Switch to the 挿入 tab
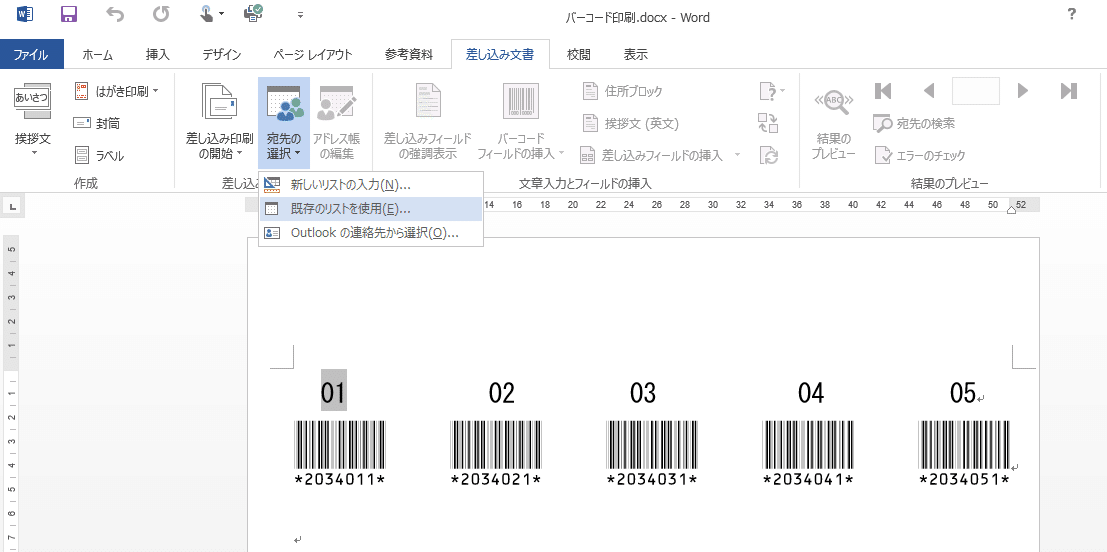 tap(157, 54)
